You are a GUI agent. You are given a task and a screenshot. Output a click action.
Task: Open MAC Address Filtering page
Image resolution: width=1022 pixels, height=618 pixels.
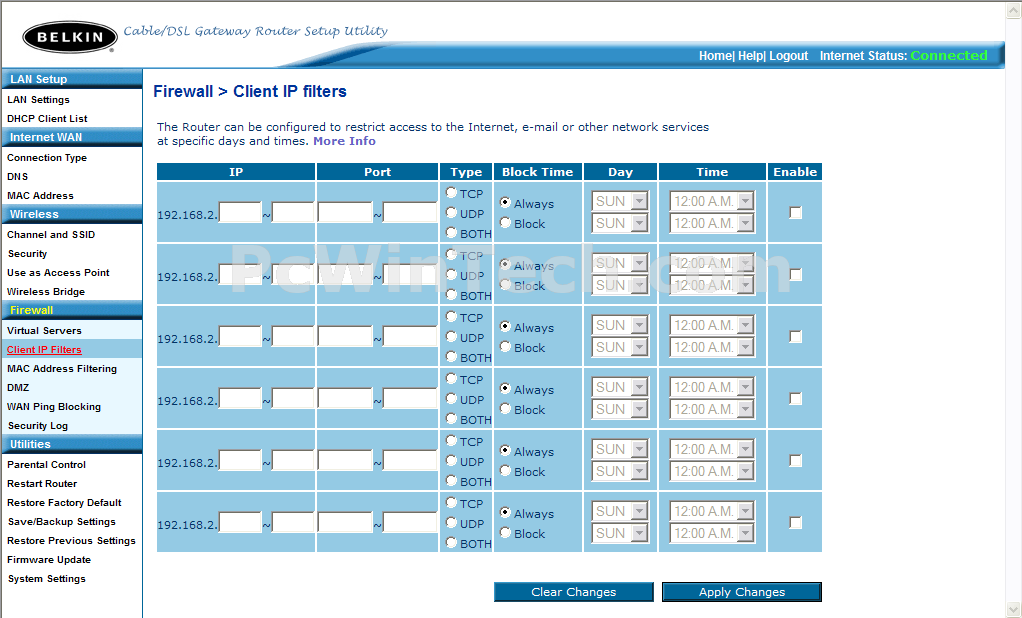62,368
